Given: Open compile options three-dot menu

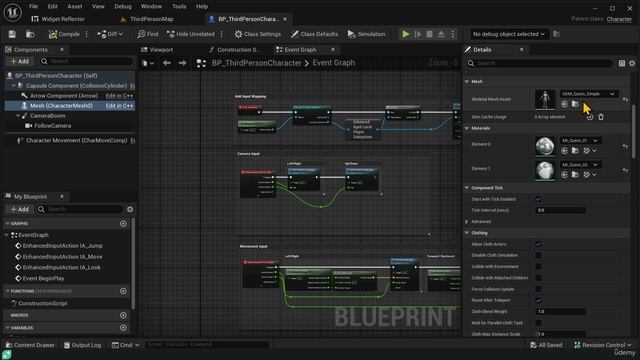Looking at the screenshot, I should [87, 34].
